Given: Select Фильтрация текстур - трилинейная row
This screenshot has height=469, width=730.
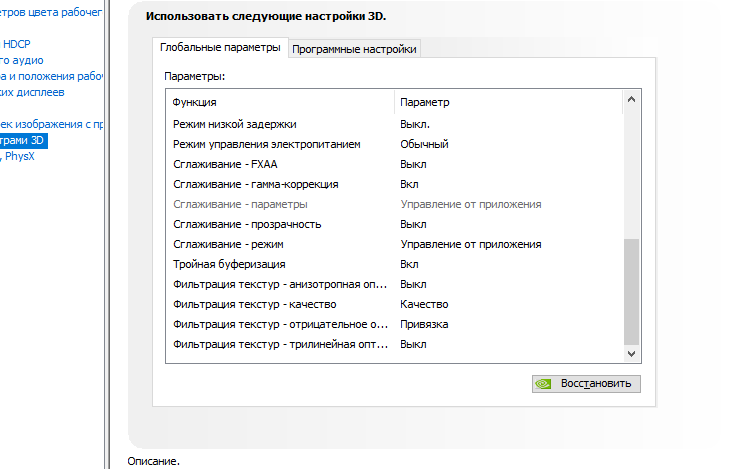Looking at the screenshot, I should [x=394, y=345].
